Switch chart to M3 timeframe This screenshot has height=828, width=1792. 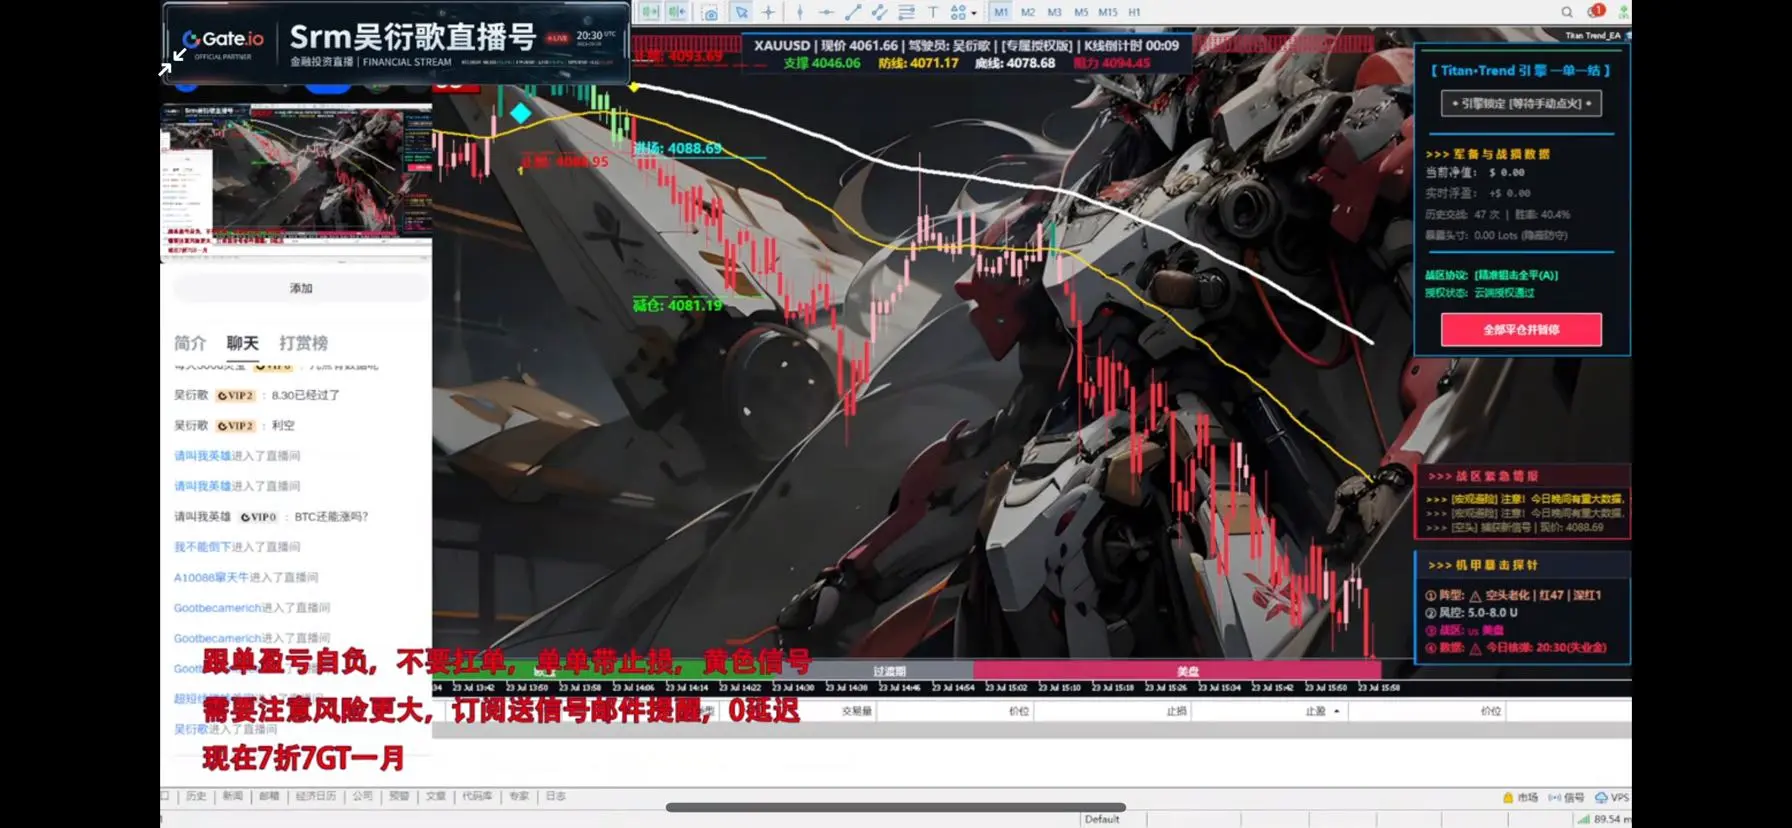pyautogui.click(x=1054, y=12)
